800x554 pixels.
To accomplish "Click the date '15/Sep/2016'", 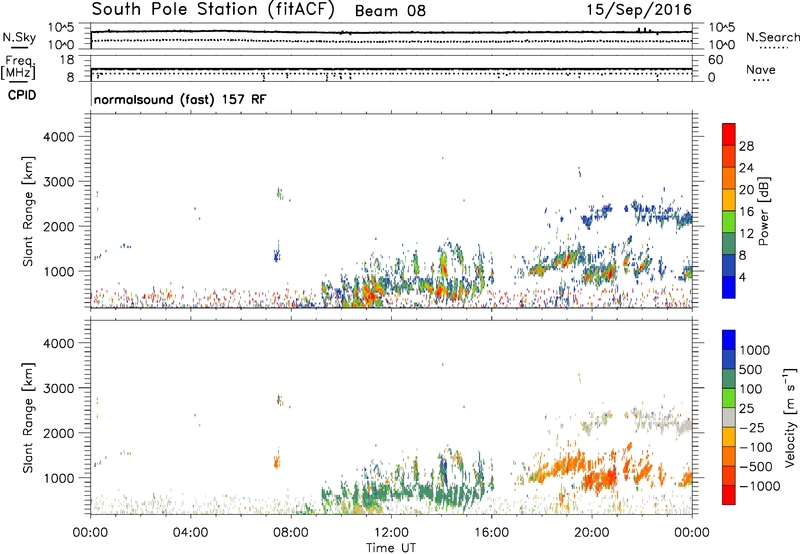I will [639, 10].
